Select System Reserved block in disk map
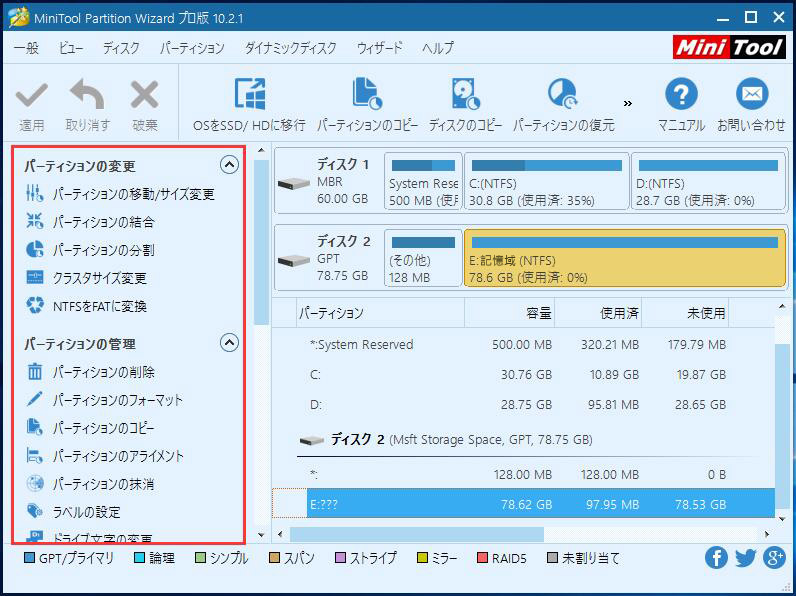The width and height of the screenshot is (796, 596). click(x=423, y=181)
